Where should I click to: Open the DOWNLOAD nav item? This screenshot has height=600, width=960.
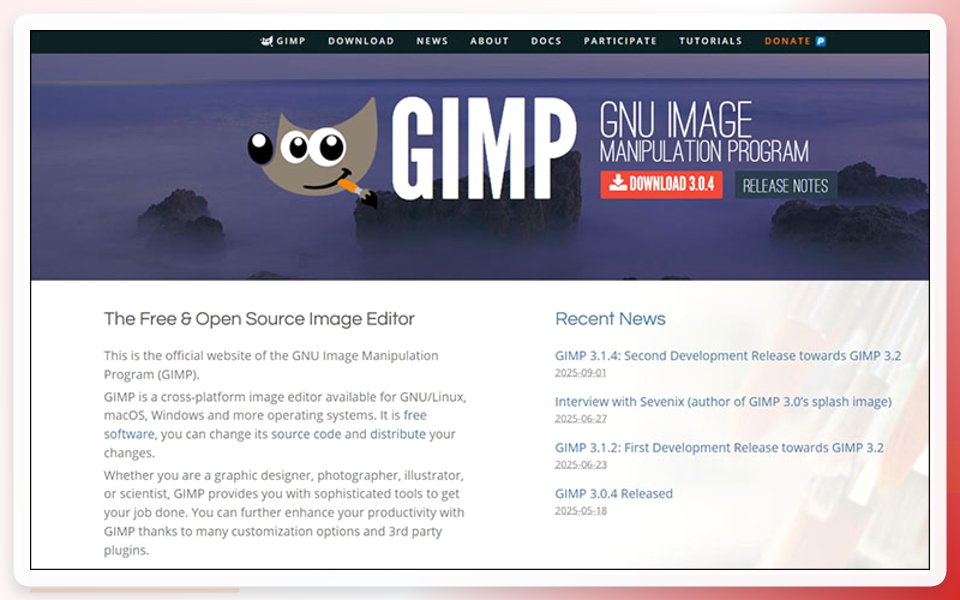(x=361, y=41)
